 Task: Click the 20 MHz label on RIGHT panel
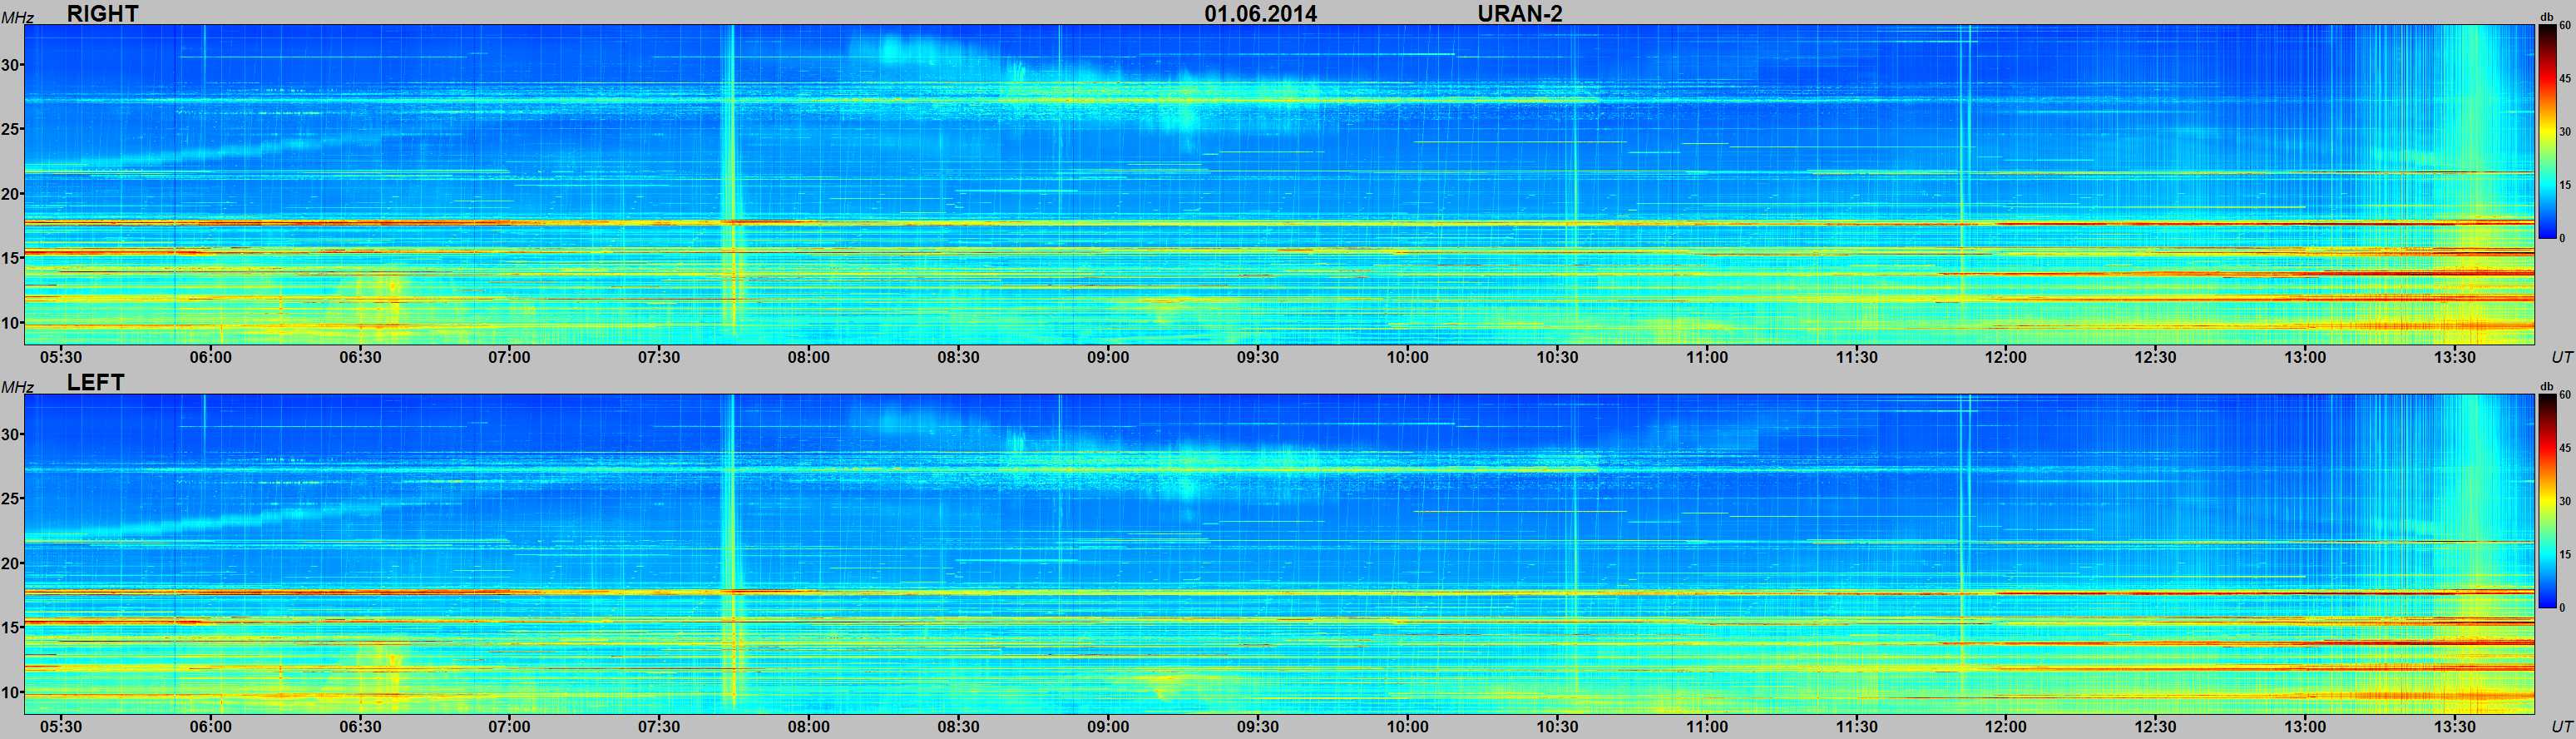pos(11,194)
